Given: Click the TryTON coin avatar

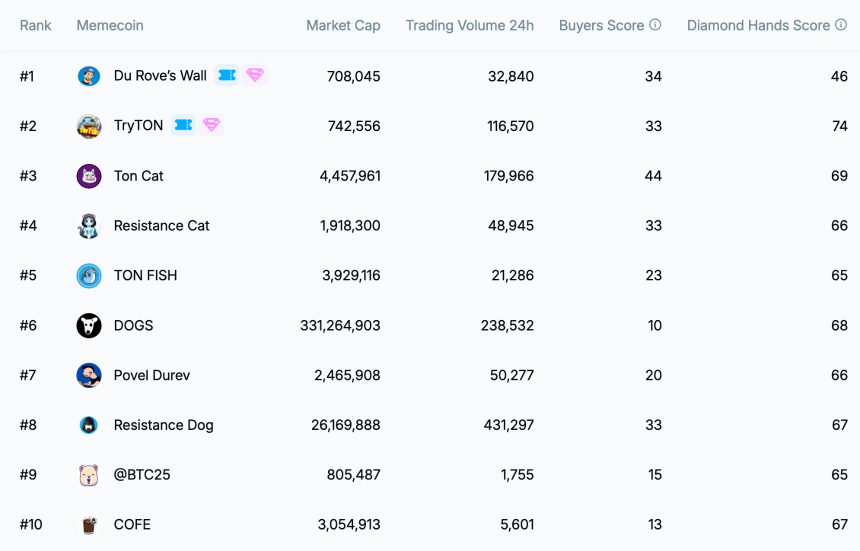Looking at the screenshot, I should tap(89, 126).
